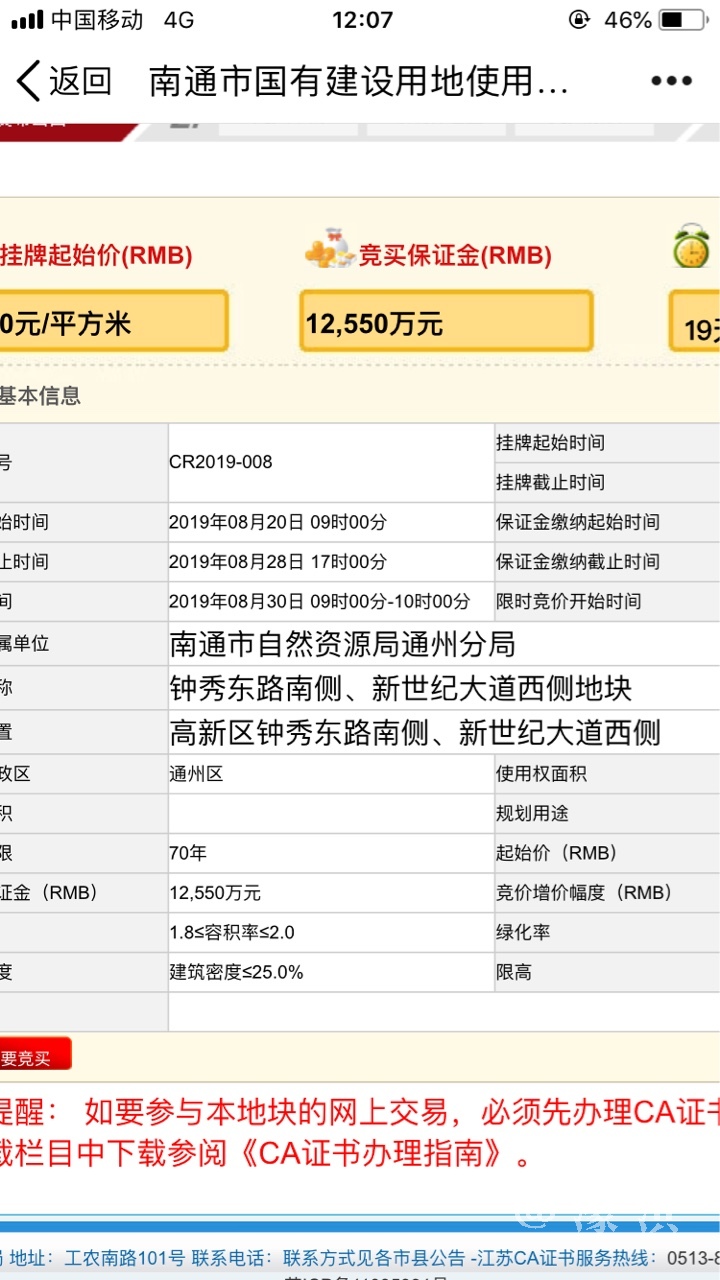
Task: Tap the battery icon in status bar
Action: [683, 20]
